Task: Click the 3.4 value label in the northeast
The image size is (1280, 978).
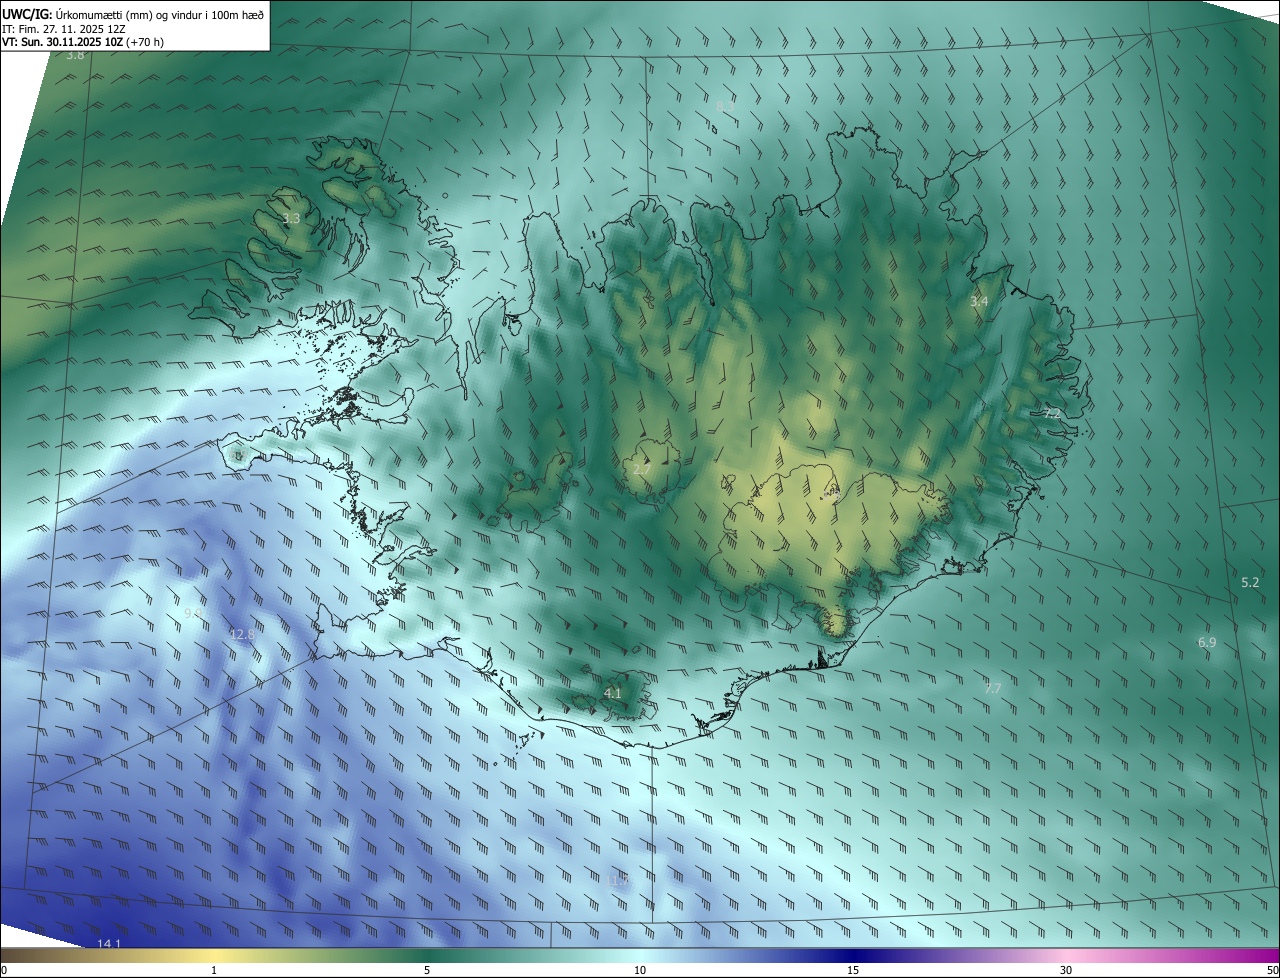Action: click(x=979, y=301)
